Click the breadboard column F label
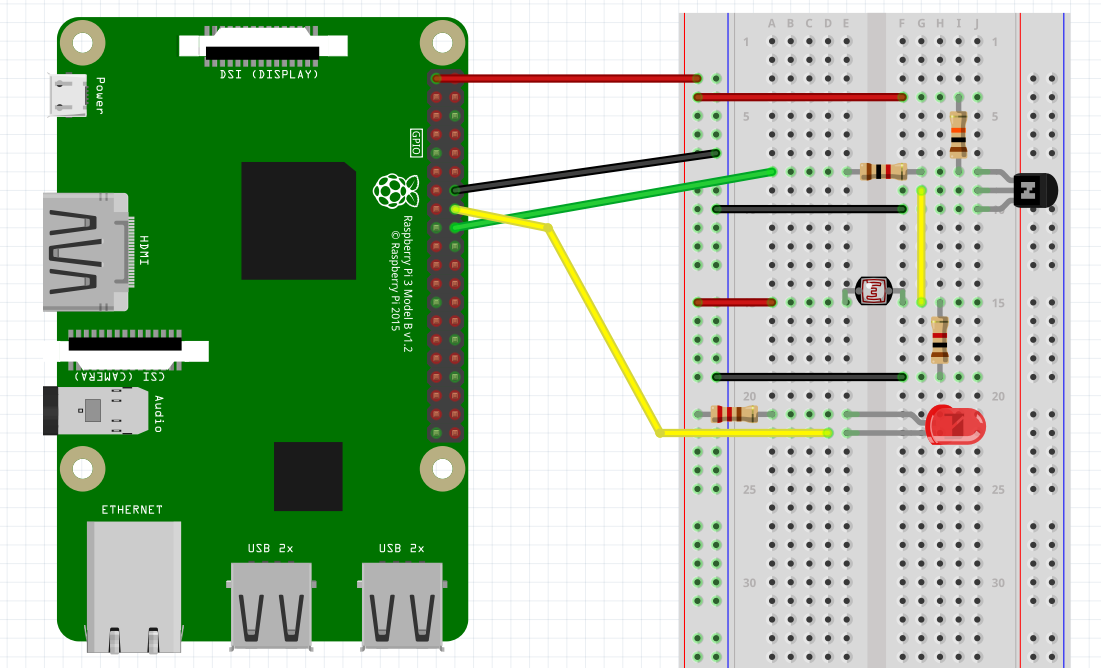This screenshot has height=668, width=1101. (x=902, y=23)
